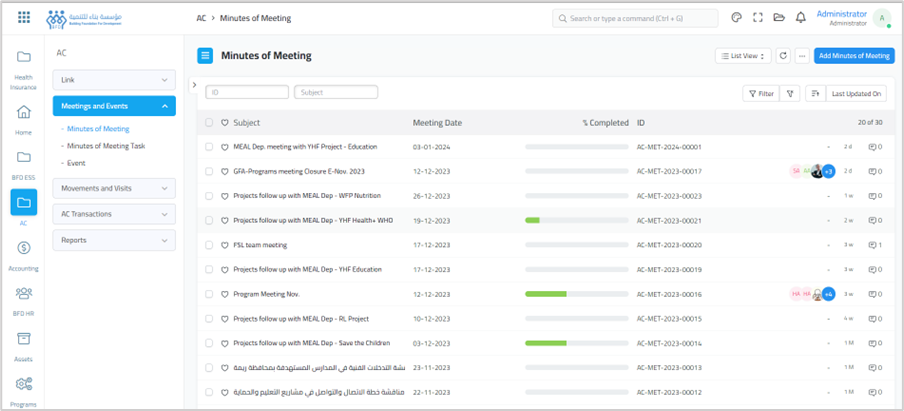Click the Filter button

[760, 93]
